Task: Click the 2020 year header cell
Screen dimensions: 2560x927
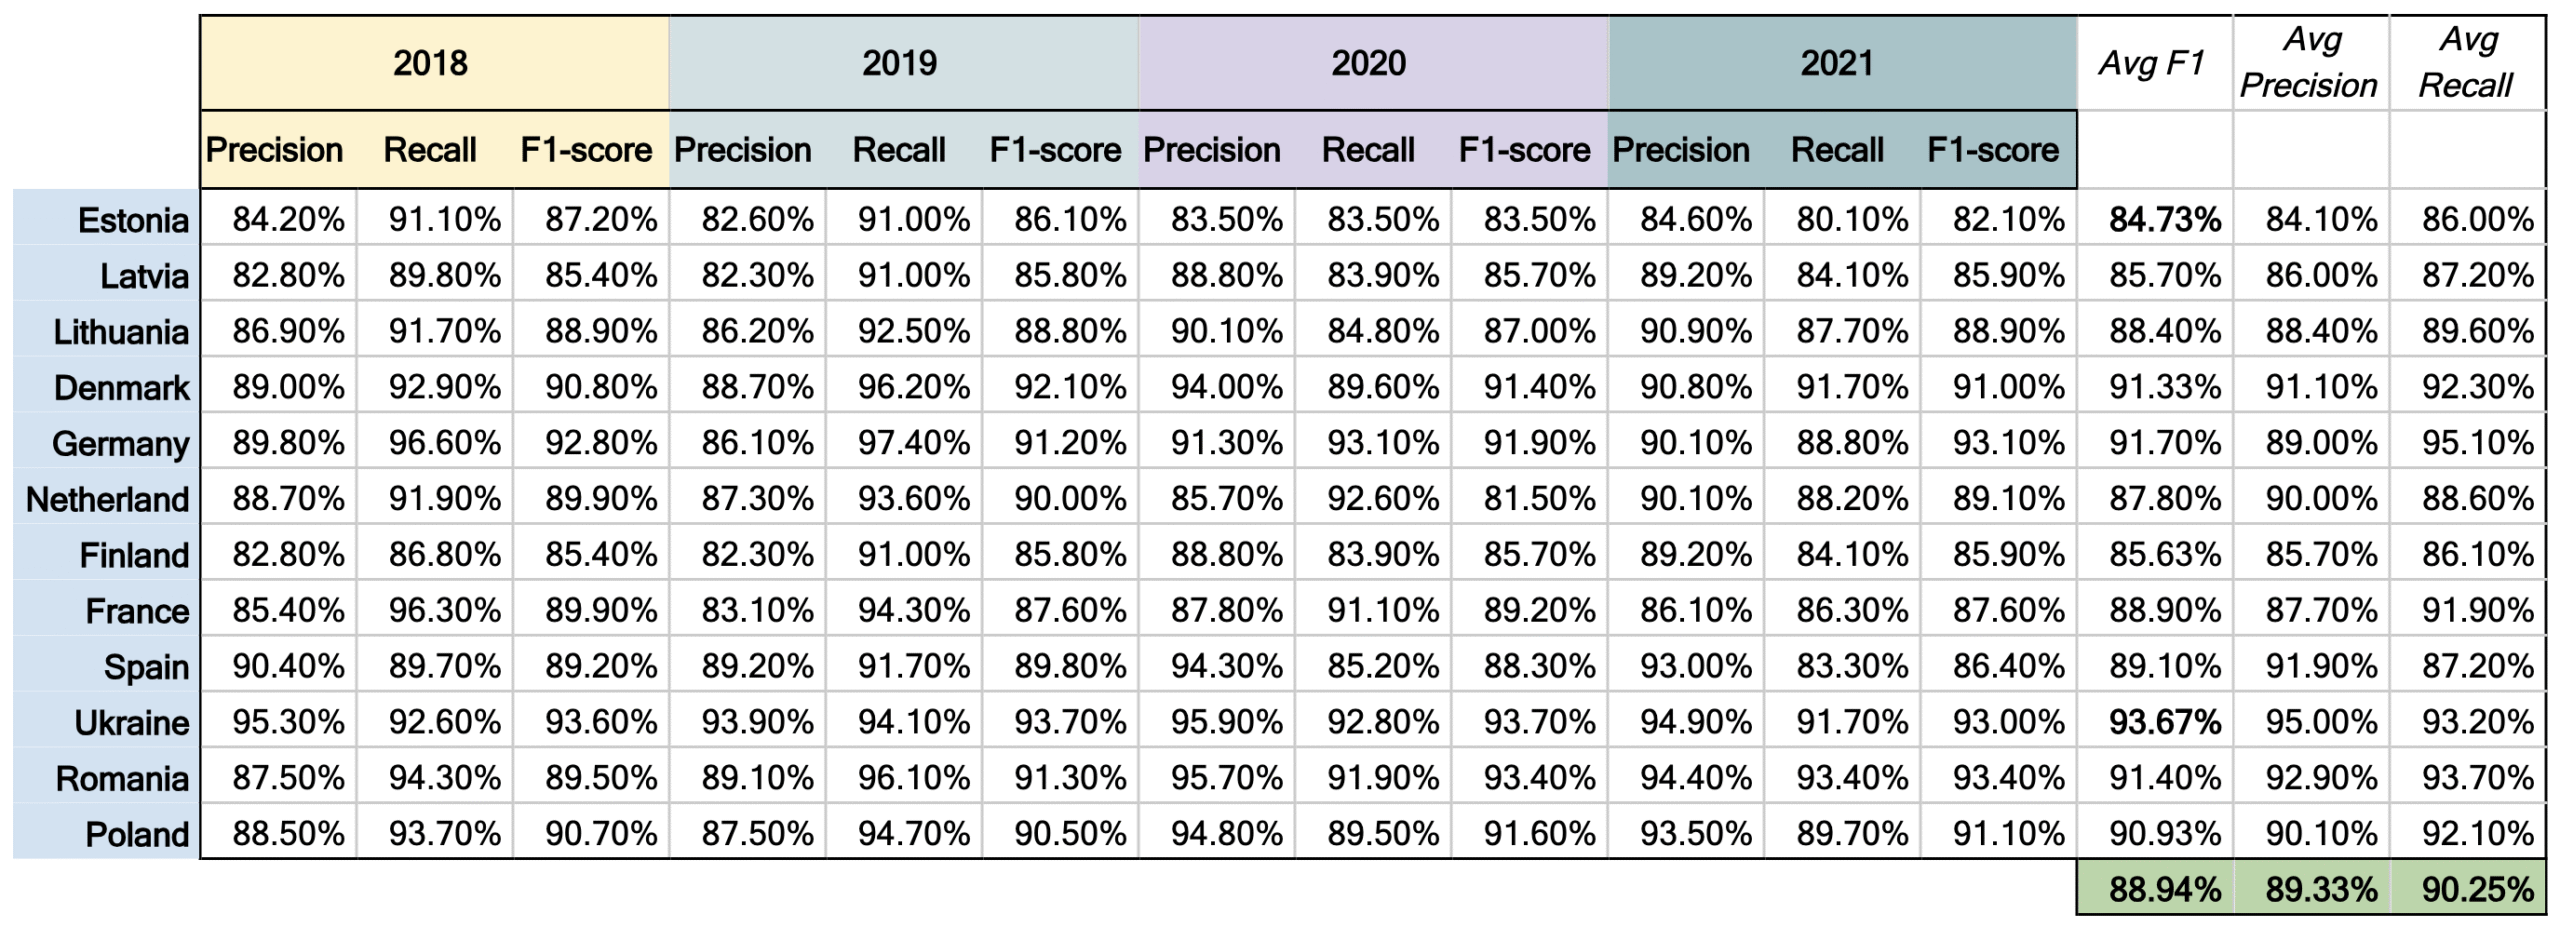Action: 1369,63
